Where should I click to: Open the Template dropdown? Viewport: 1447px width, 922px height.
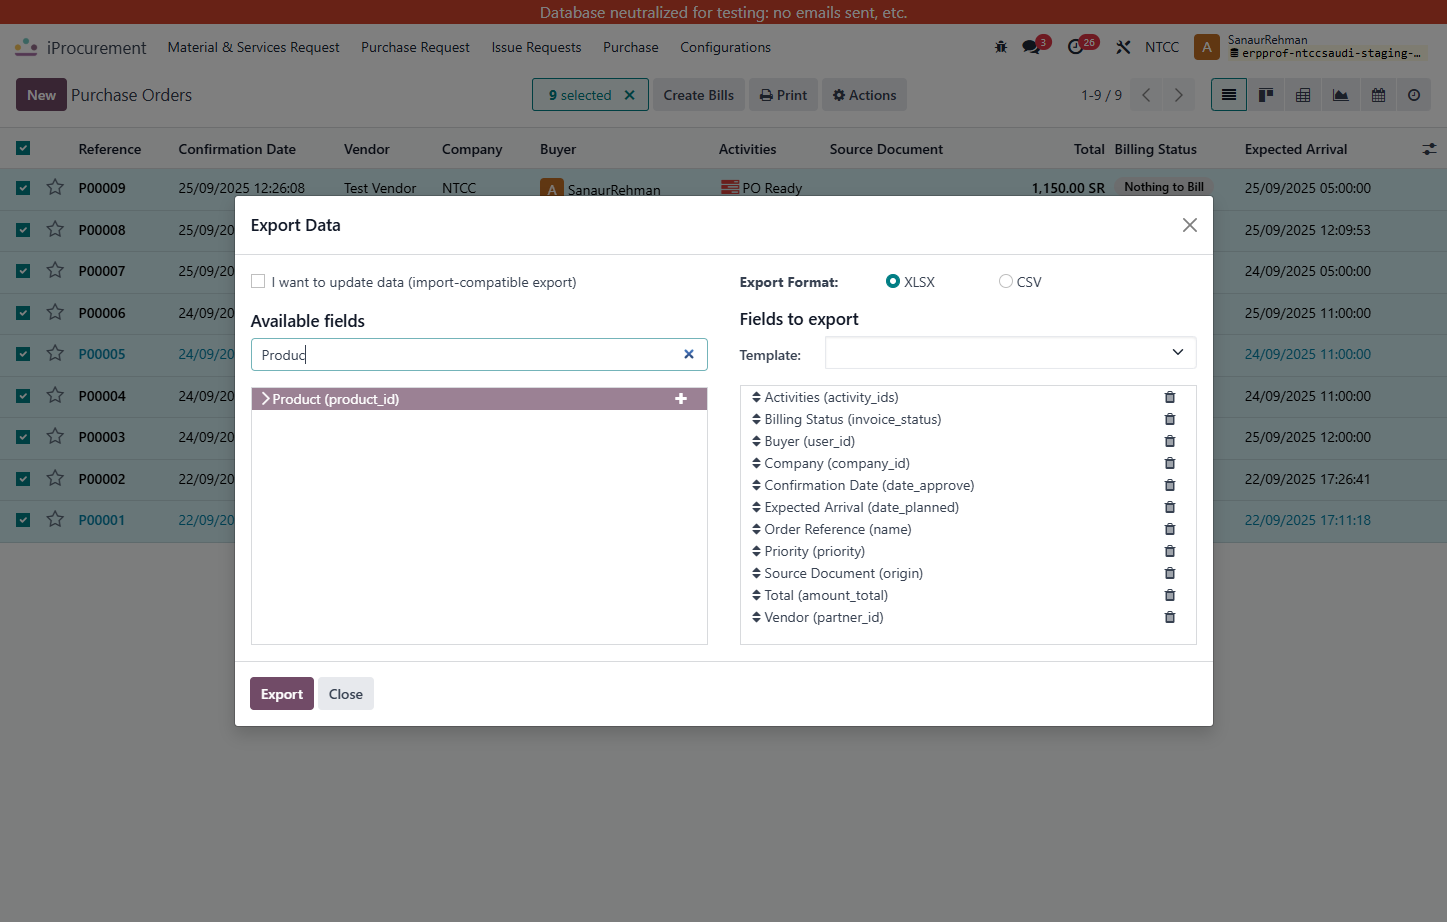pos(1010,352)
